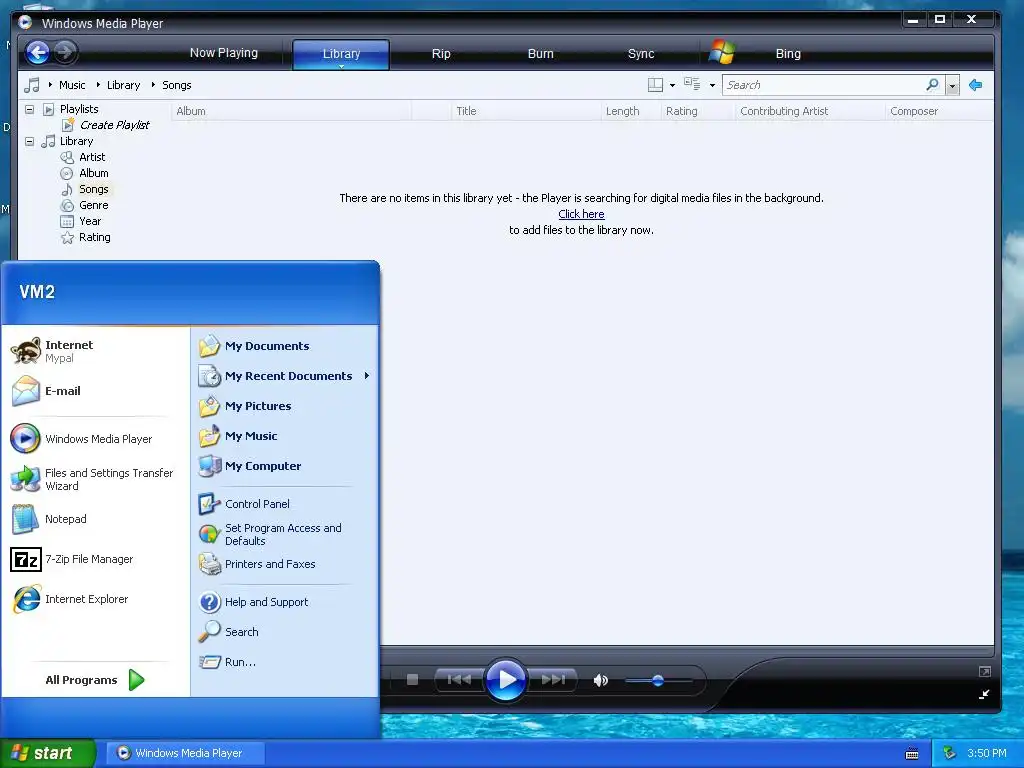Viewport: 1024px width, 768px height.
Task: Click inside the Search input field
Action: pyautogui.click(x=824, y=85)
